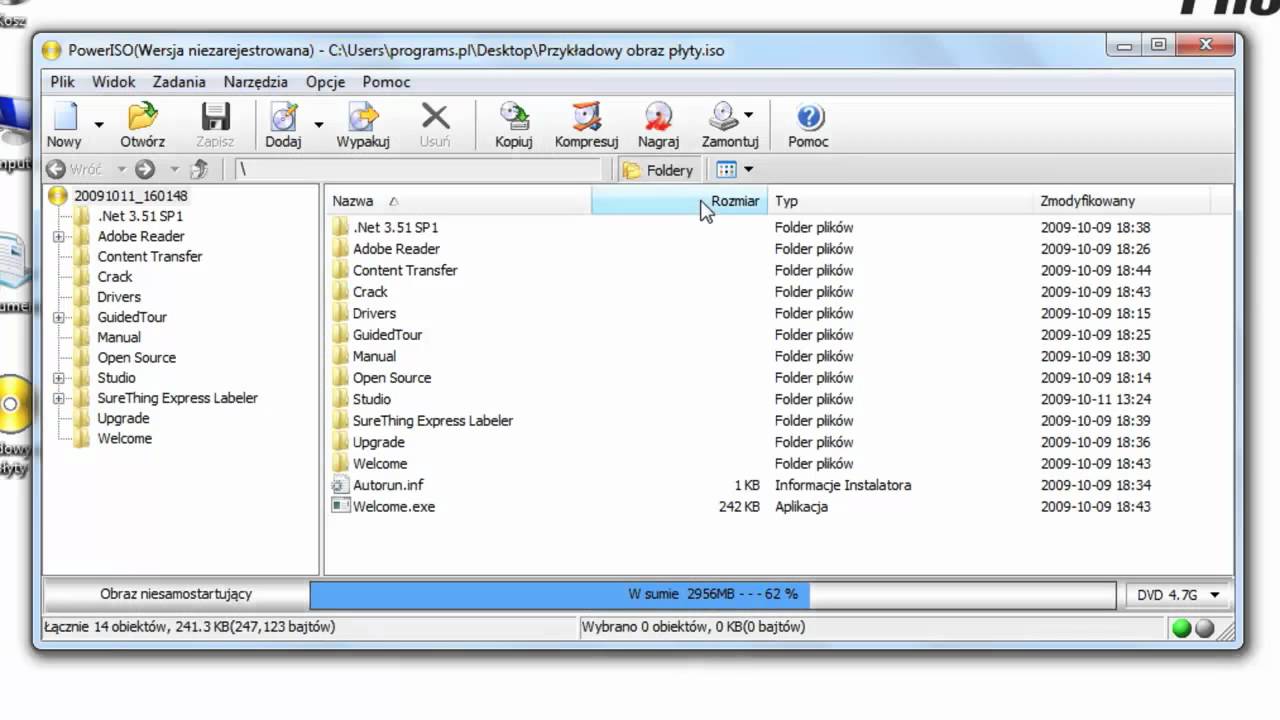Viewport: 1280px width, 720px height.
Task: Click the Zamontuj (mount) toolbar icon
Action: tap(724, 117)
